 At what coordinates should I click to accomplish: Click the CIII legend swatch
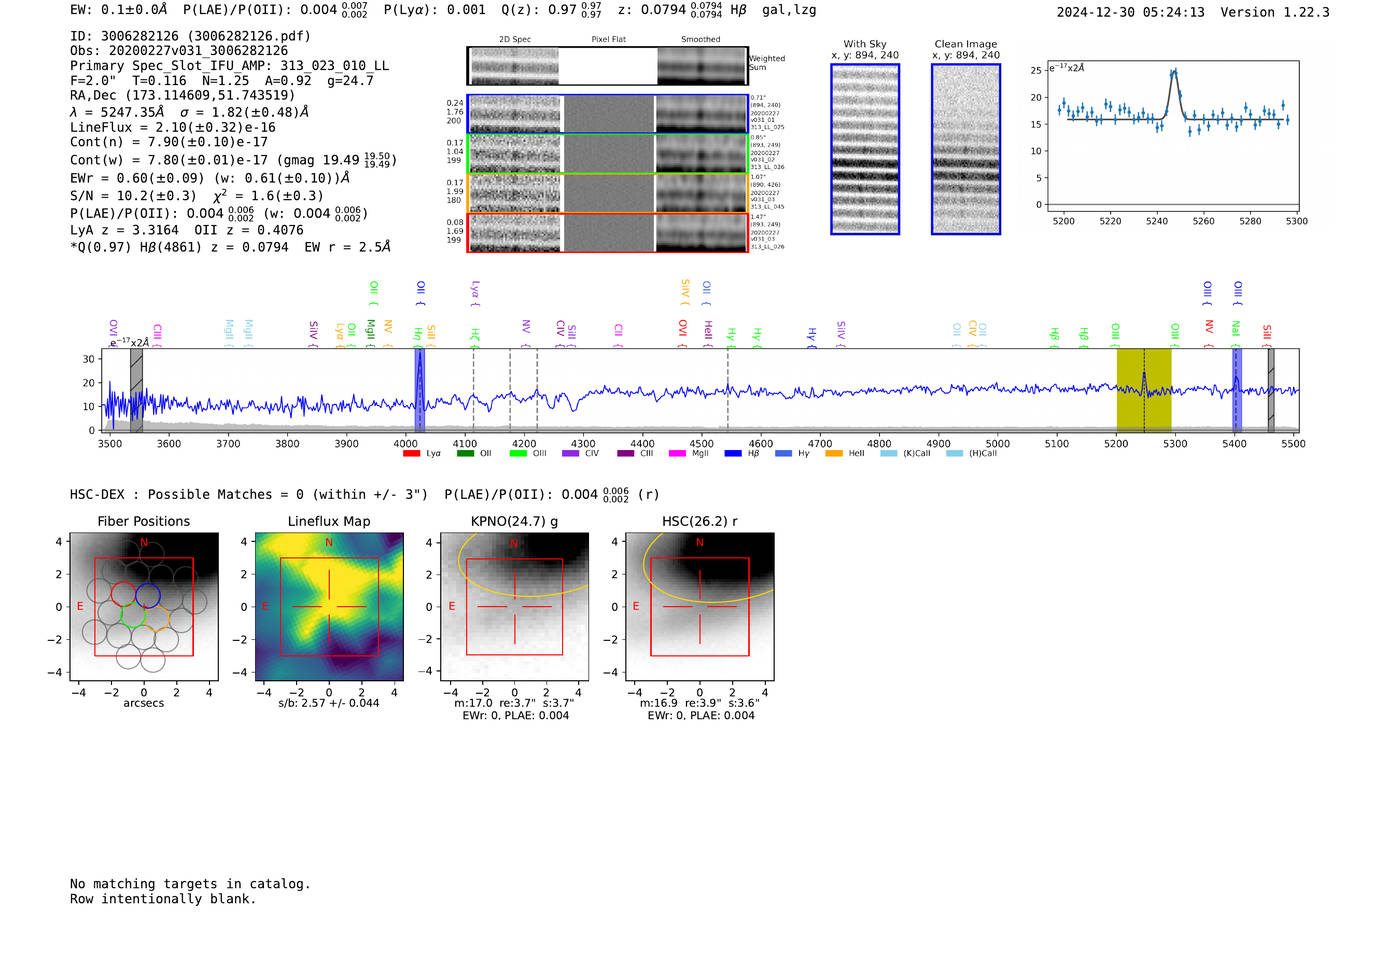(x=626, y=454)
